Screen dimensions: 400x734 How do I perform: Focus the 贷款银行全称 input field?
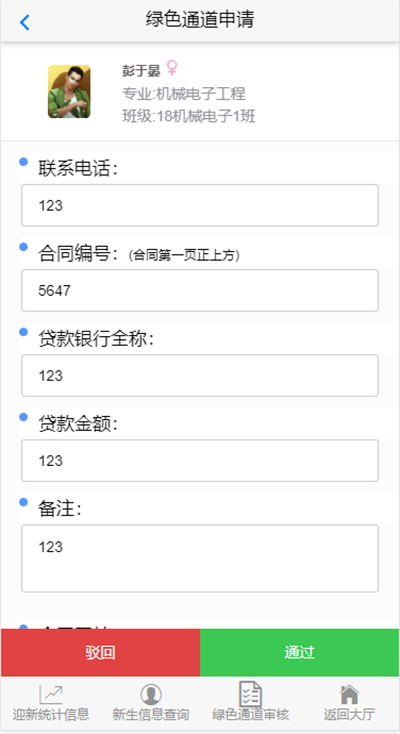(x=200, y=375)
